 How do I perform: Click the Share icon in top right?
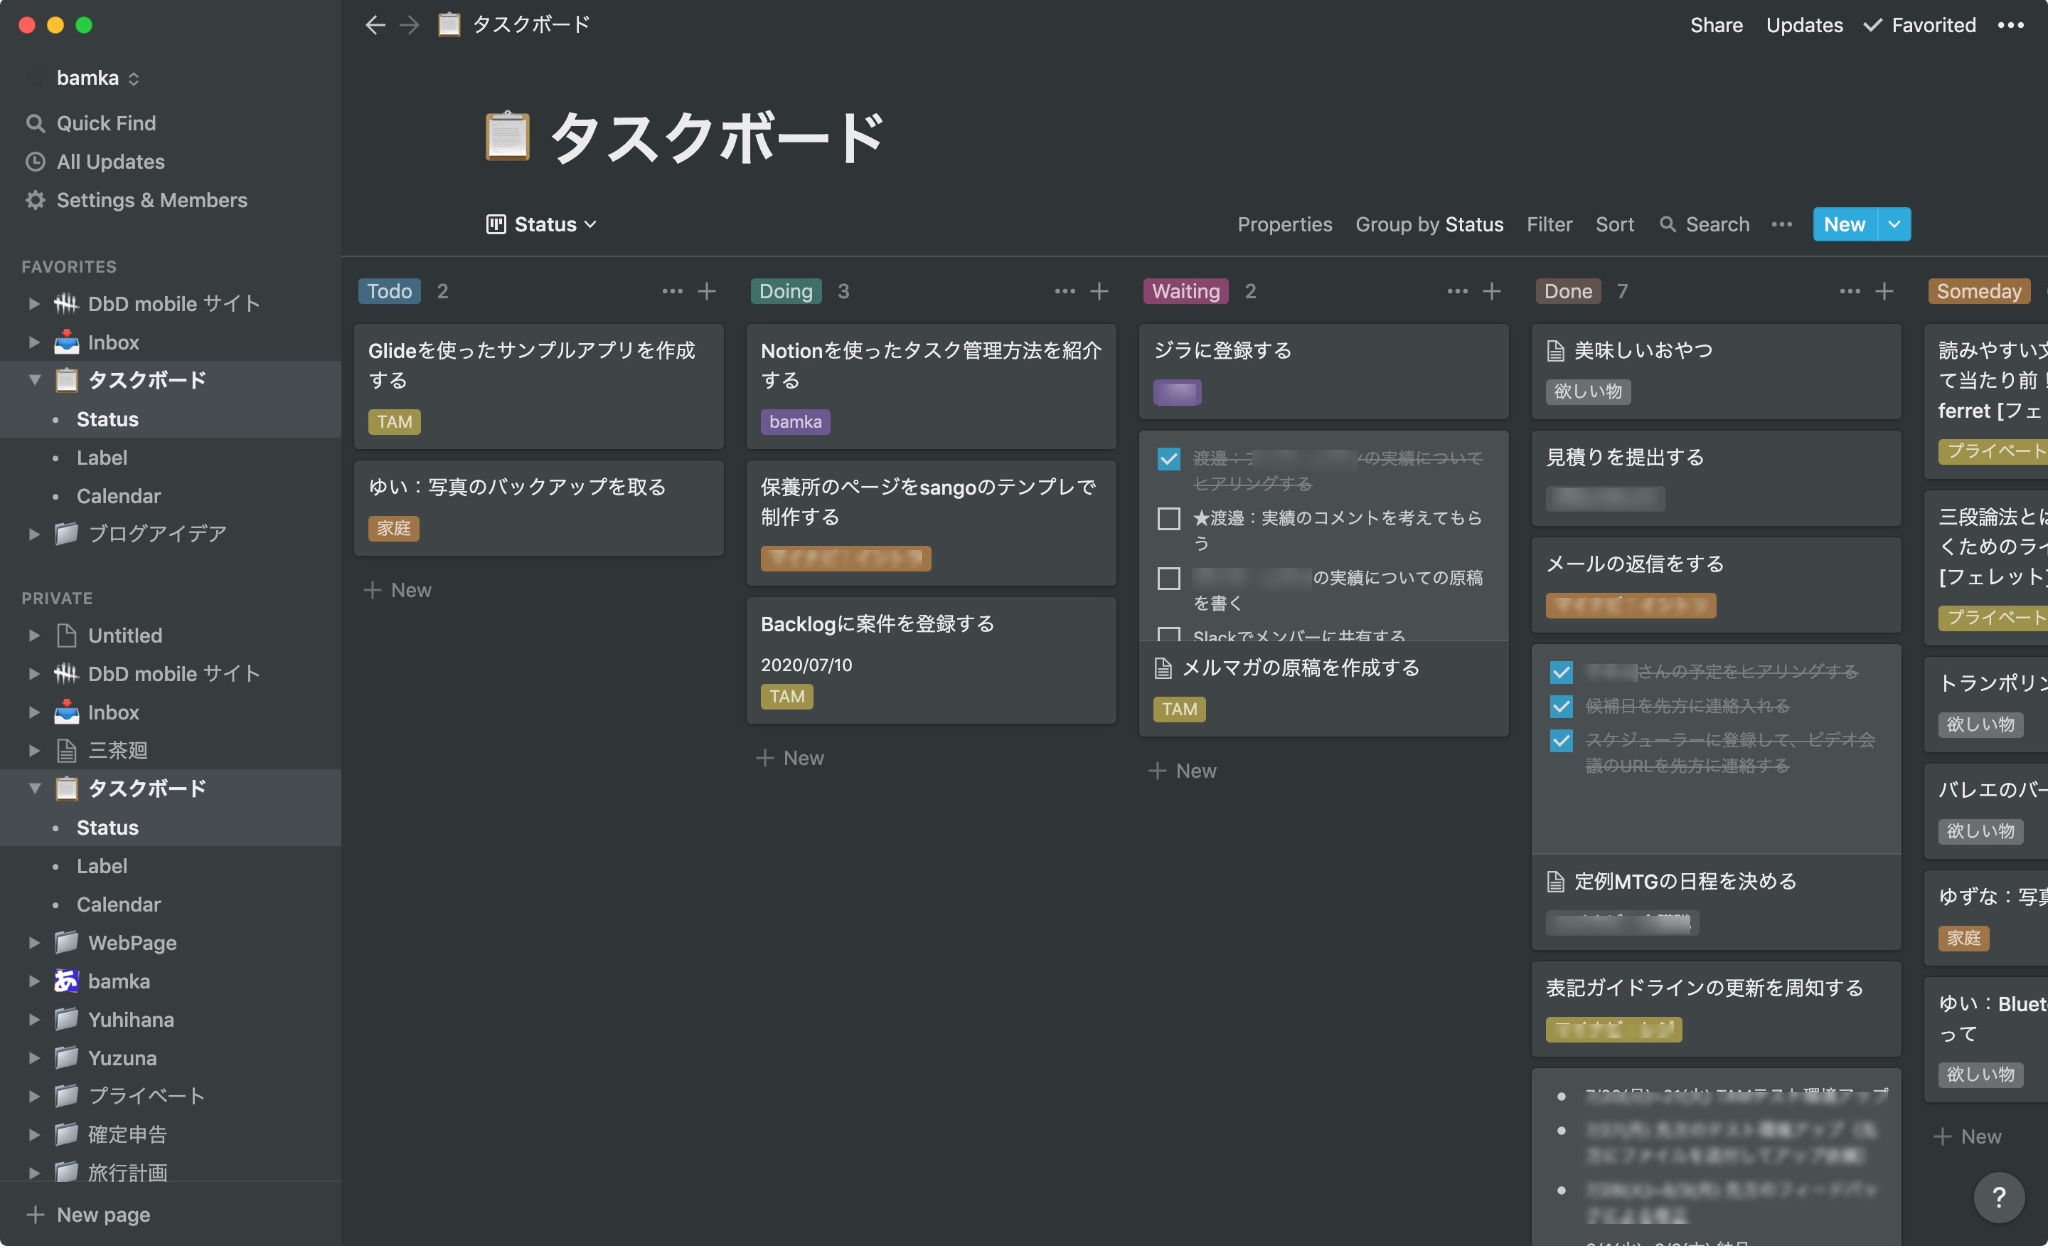tap(1716, 25)
